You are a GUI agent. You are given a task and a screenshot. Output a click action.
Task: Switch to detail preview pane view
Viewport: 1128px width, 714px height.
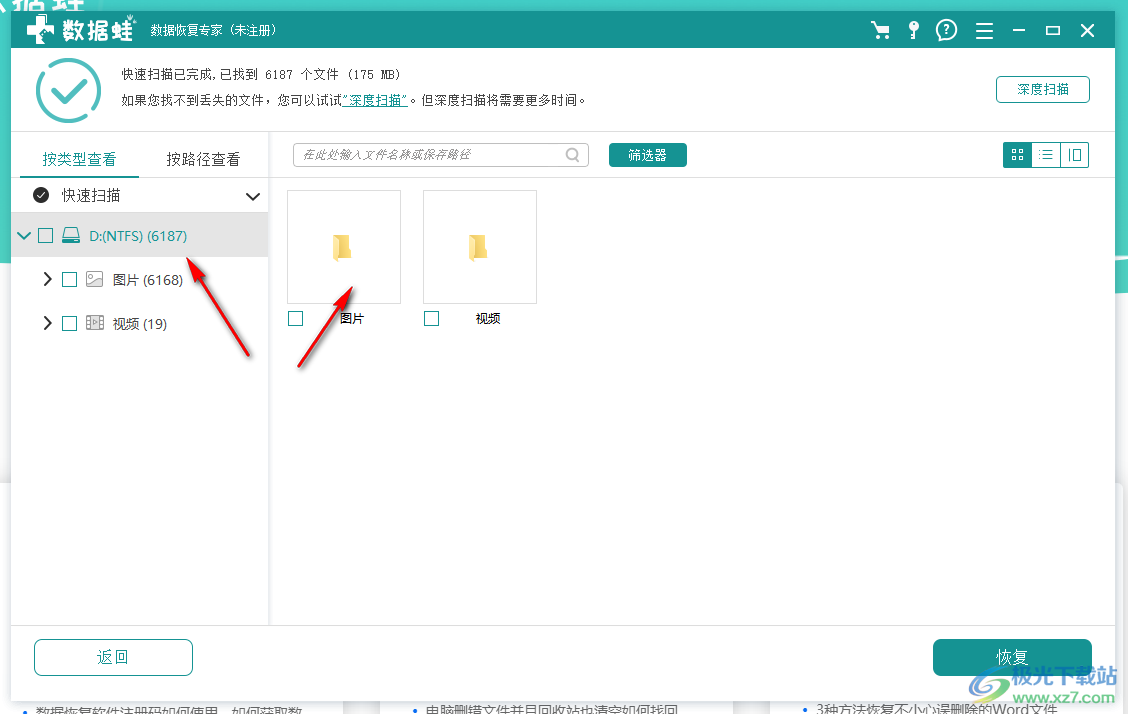tap(1074, 155)
